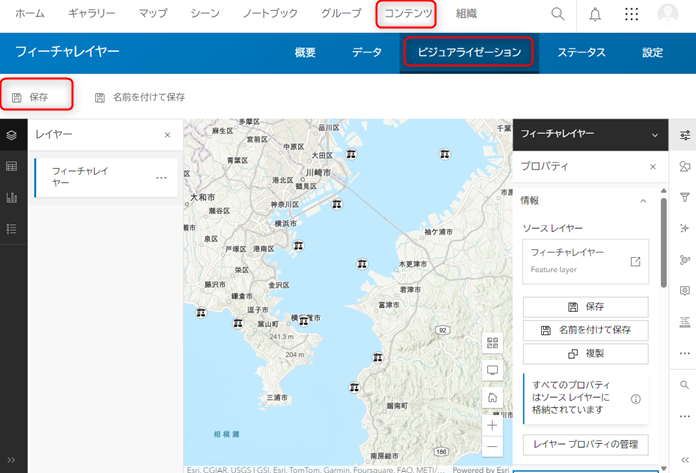This screenshot has width=696, height=473.
Task: Go to シーン in top navigation
Action: click(205, 14)
